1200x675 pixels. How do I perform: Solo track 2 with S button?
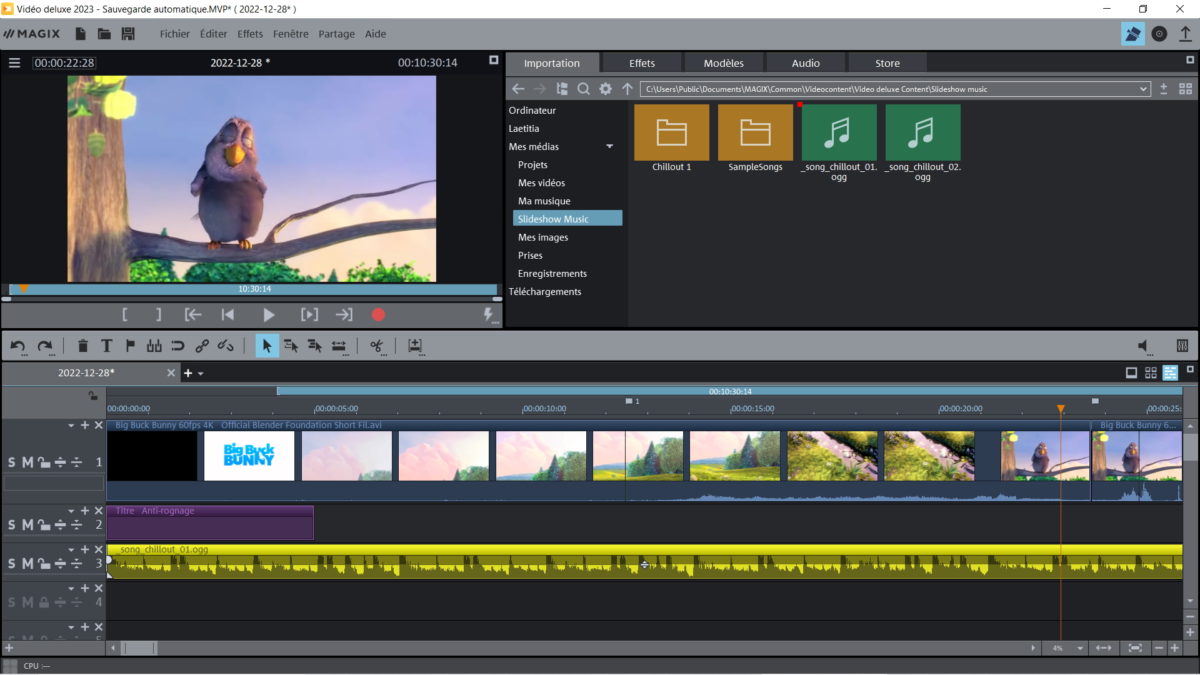12,524
